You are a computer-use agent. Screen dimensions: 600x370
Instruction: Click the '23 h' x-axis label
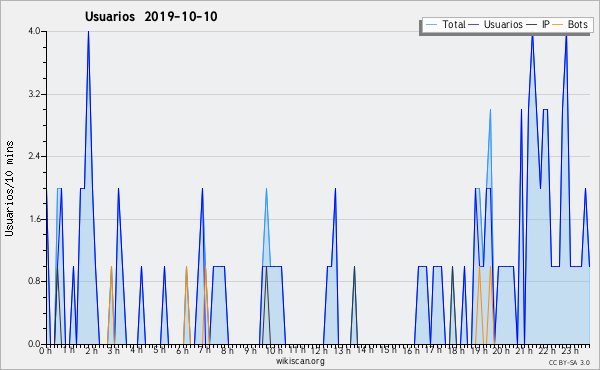pos(569,350)
